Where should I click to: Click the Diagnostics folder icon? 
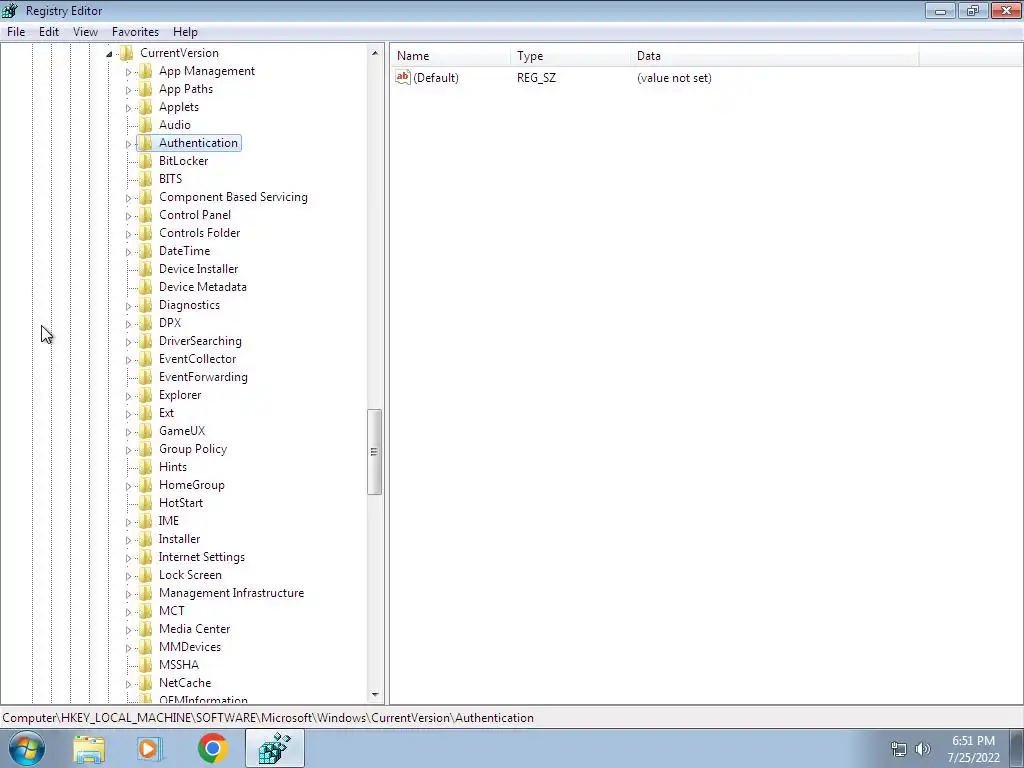[146, 305]
